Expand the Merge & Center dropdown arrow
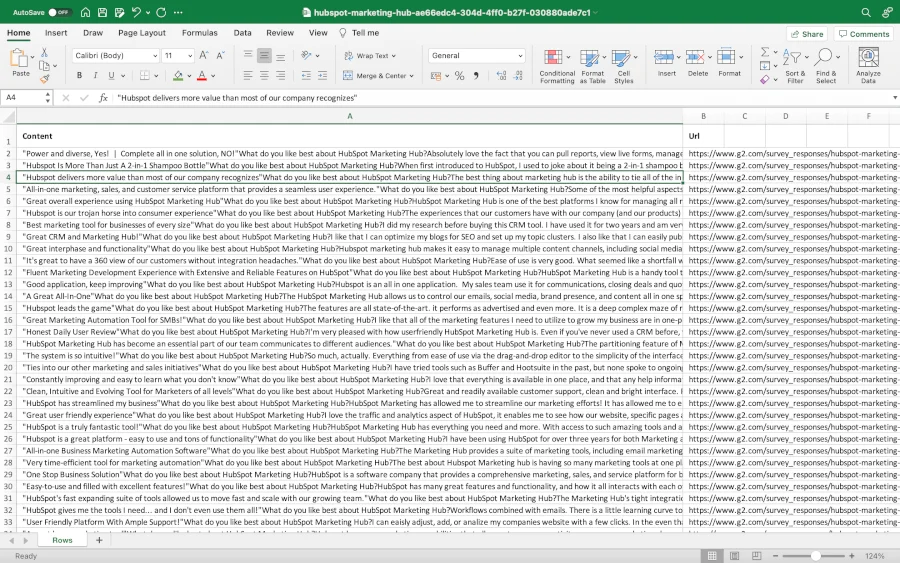The height and width of the screenshot is (563, 900). 412,76
